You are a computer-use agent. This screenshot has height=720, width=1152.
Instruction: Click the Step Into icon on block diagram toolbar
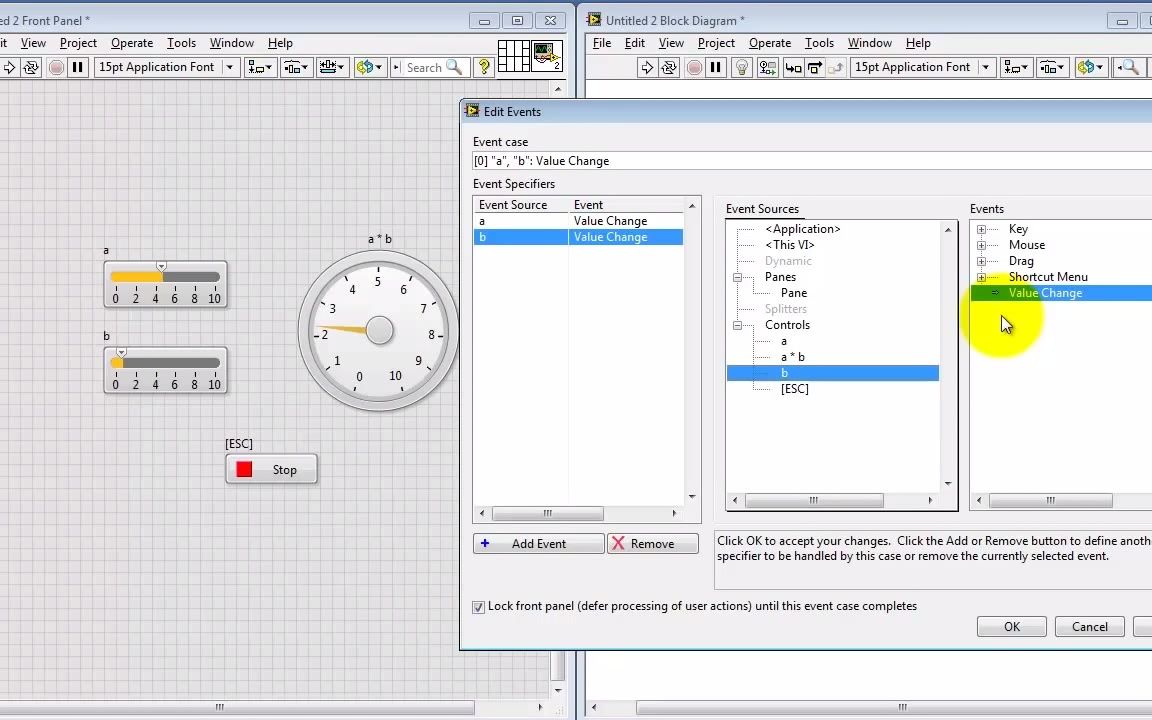click(x=794, y=67)
